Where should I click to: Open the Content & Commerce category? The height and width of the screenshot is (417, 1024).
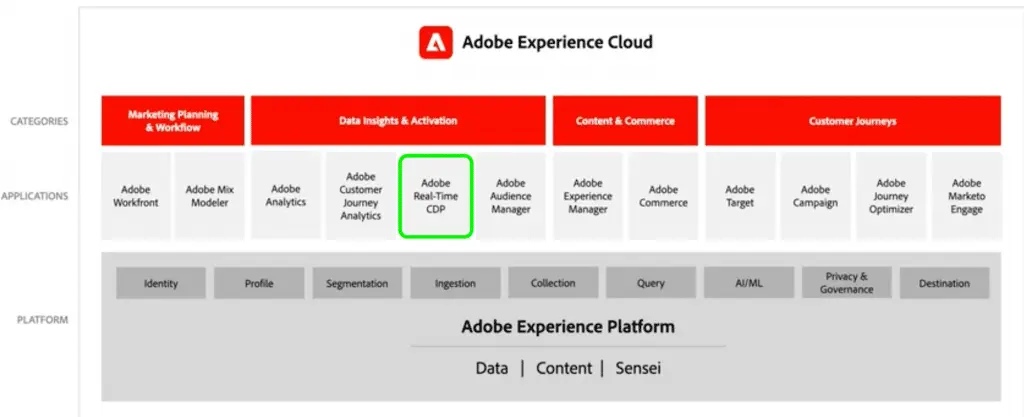pos(625,121)
